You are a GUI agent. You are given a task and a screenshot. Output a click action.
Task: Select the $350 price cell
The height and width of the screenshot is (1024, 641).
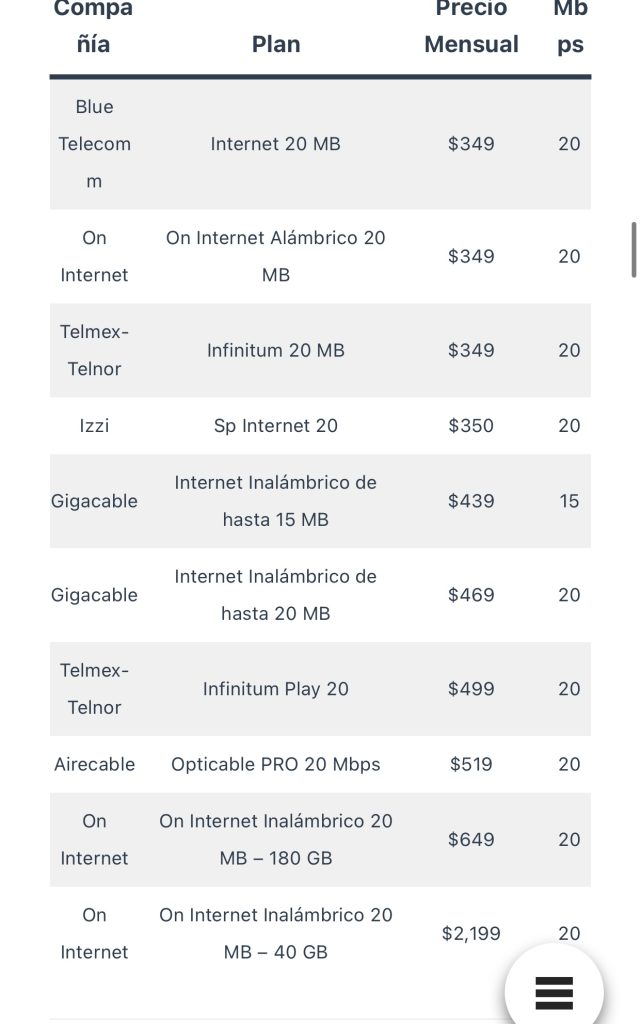[x=471, y=426]
